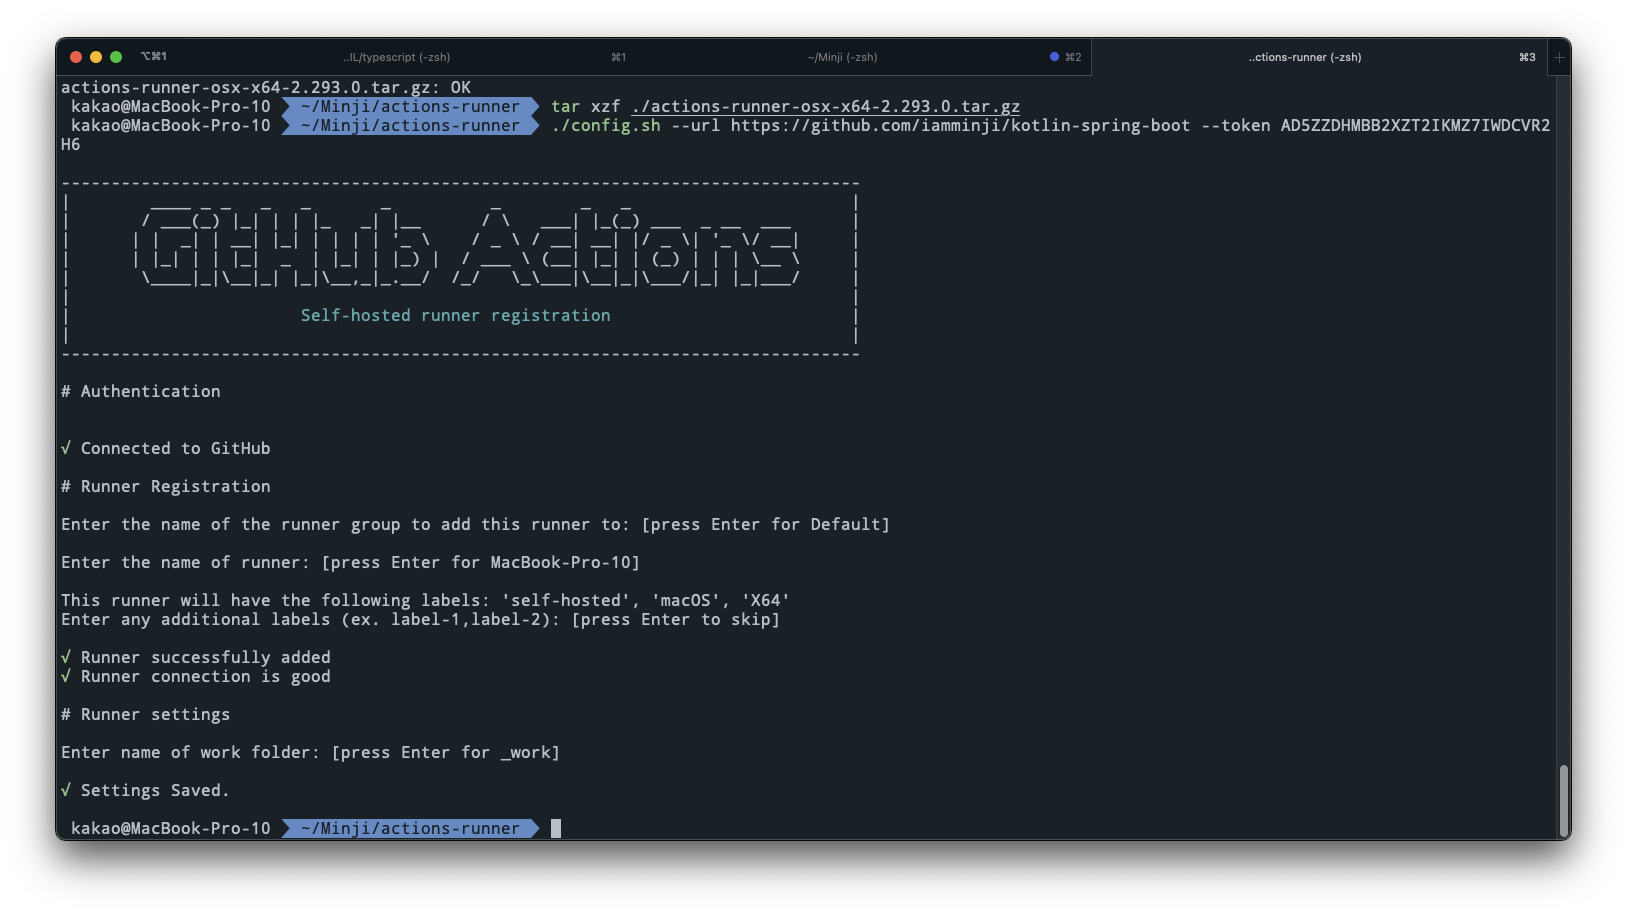Click the 'Connected to GitHub' line
Viewport: 1627px width, 914px height.
coord(166,449)
